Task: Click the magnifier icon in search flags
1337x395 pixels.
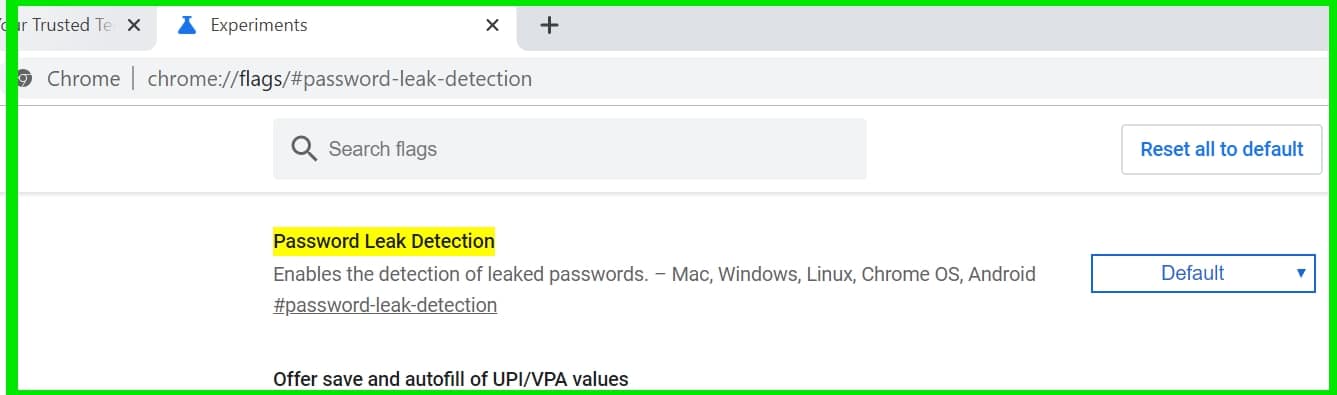Action: tap(304, 149)
